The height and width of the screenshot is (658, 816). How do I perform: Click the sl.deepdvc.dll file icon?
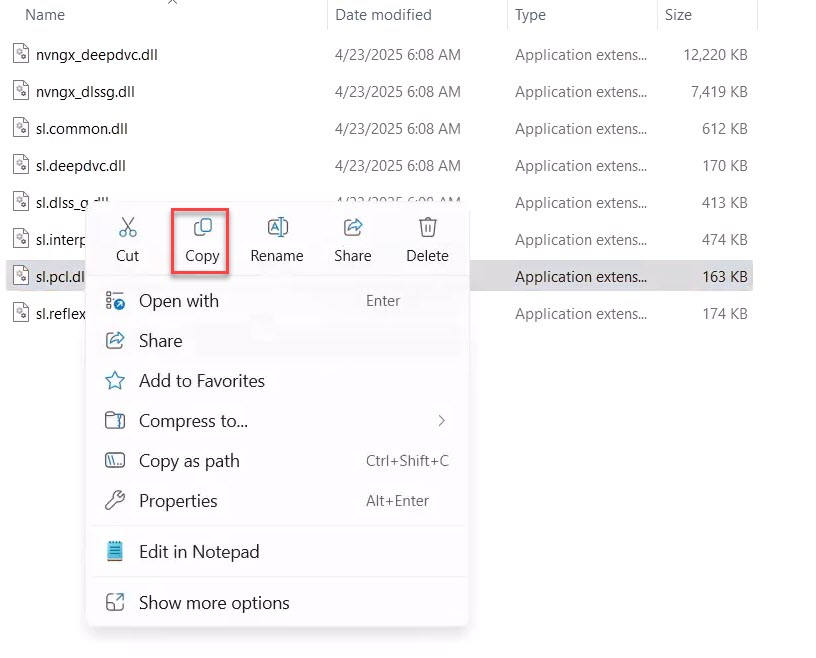[21, 165]
